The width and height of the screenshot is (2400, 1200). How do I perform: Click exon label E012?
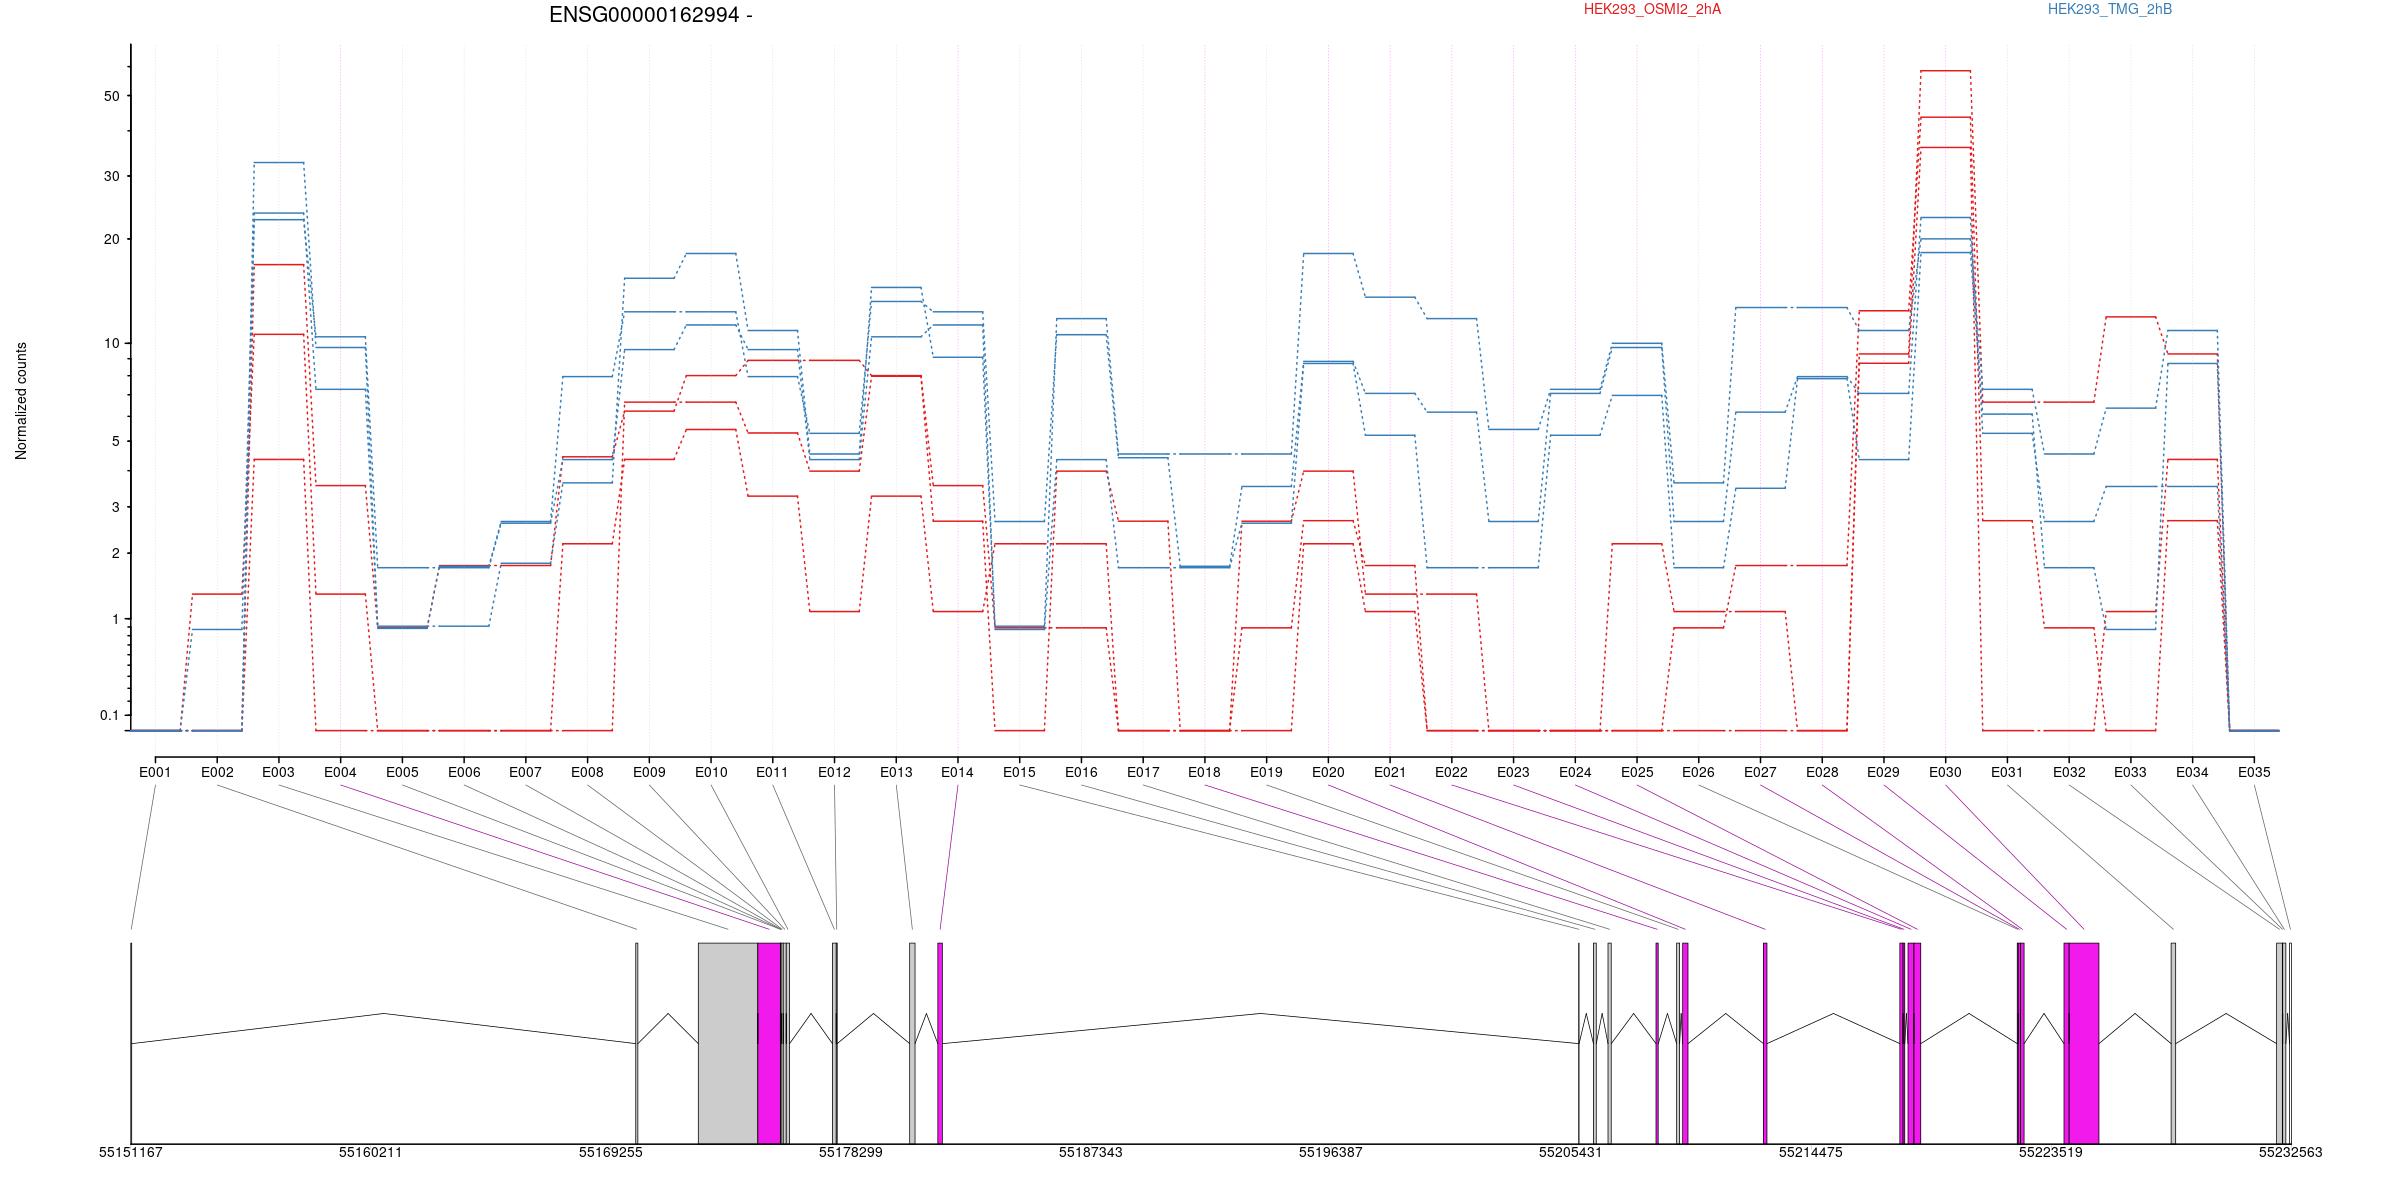pyautogui.click(x=834, y=772)
